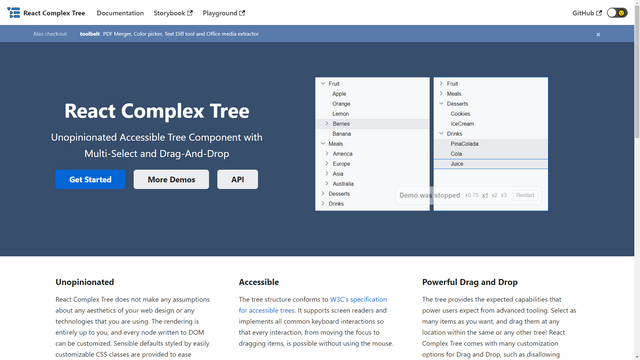This screenshot has width=640, height=360.
Task: Open the Playground nav link
Action: coord(224,13)
